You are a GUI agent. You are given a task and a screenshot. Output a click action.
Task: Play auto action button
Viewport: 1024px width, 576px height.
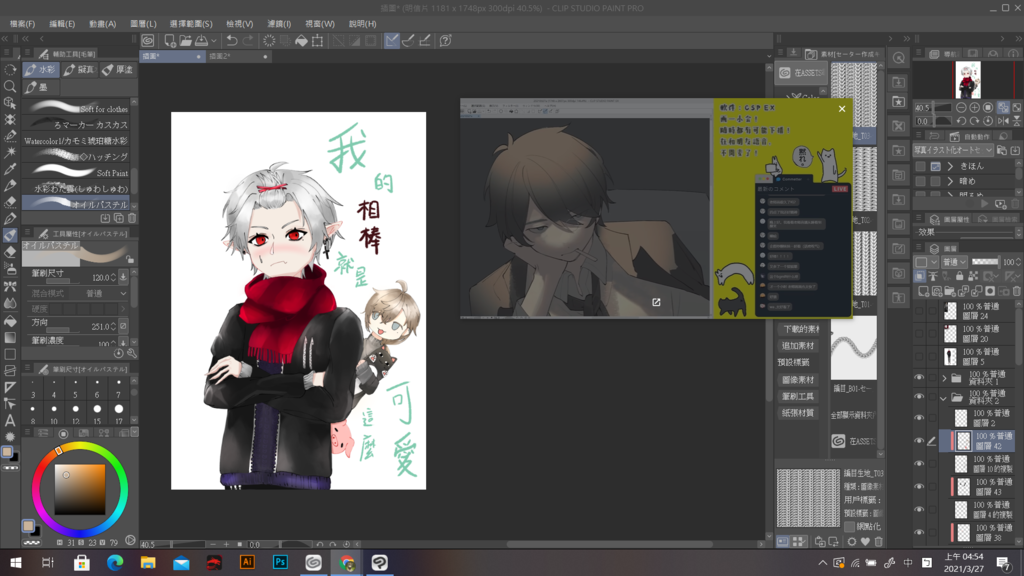[985, 204]
